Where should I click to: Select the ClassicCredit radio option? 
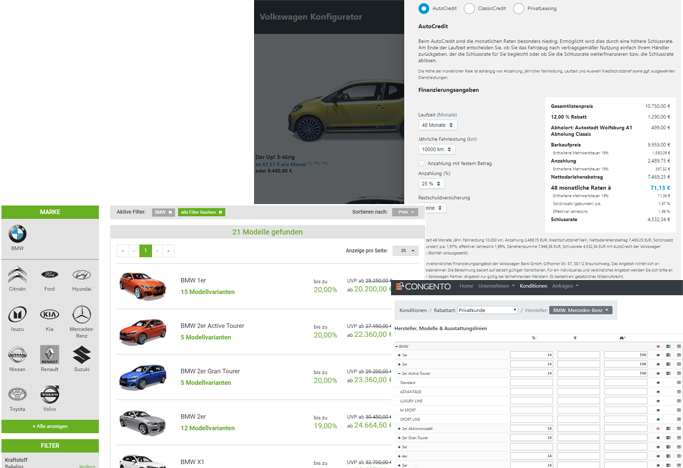[469, 8]
